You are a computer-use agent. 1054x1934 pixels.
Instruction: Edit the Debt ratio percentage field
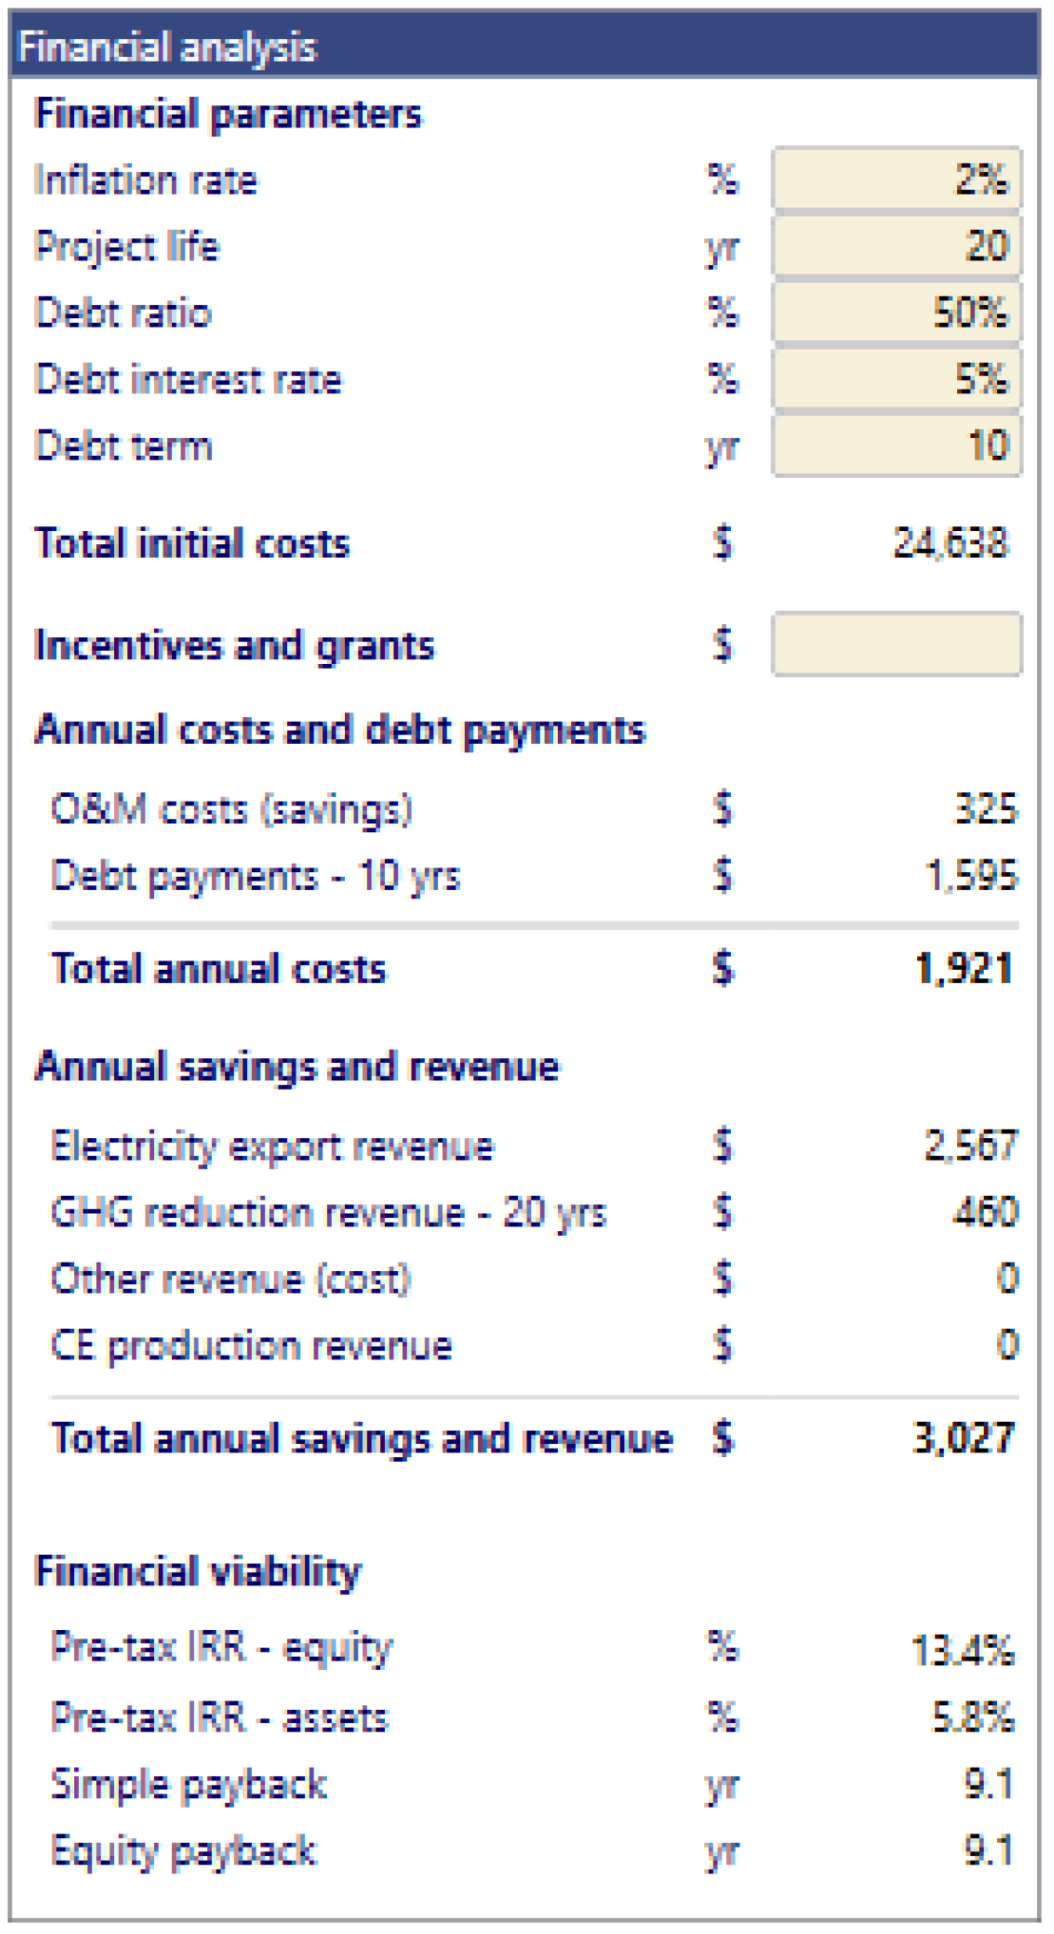(x=895, y=313)
